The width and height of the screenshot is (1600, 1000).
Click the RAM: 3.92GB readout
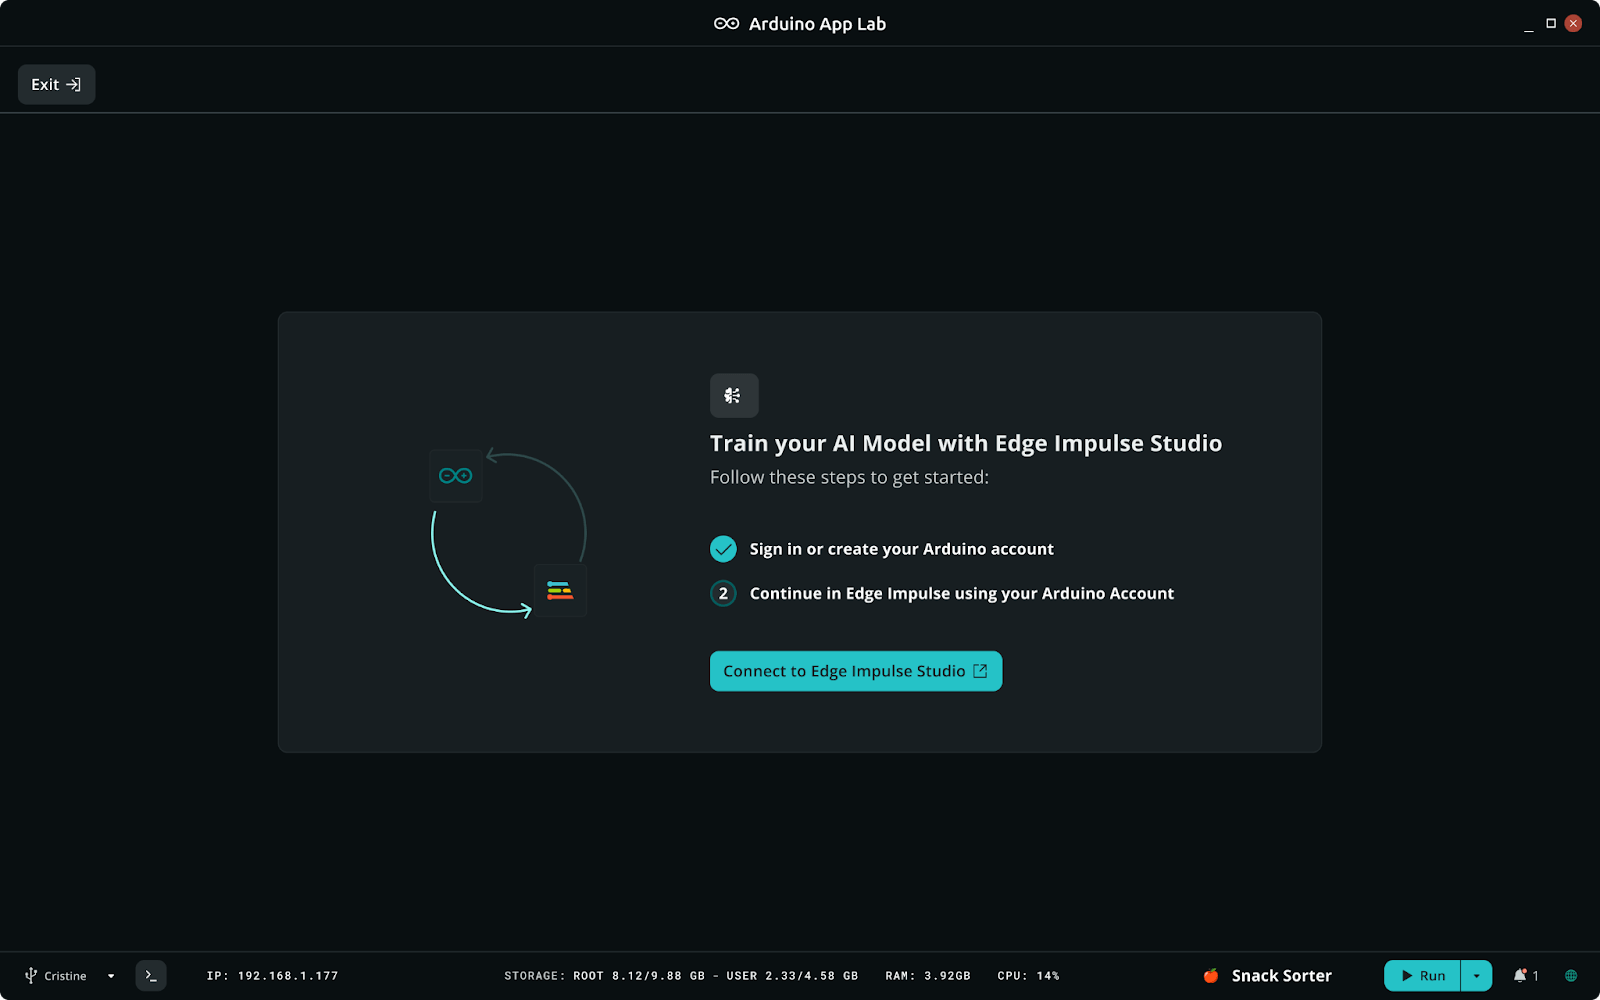(x=928, y=976)
